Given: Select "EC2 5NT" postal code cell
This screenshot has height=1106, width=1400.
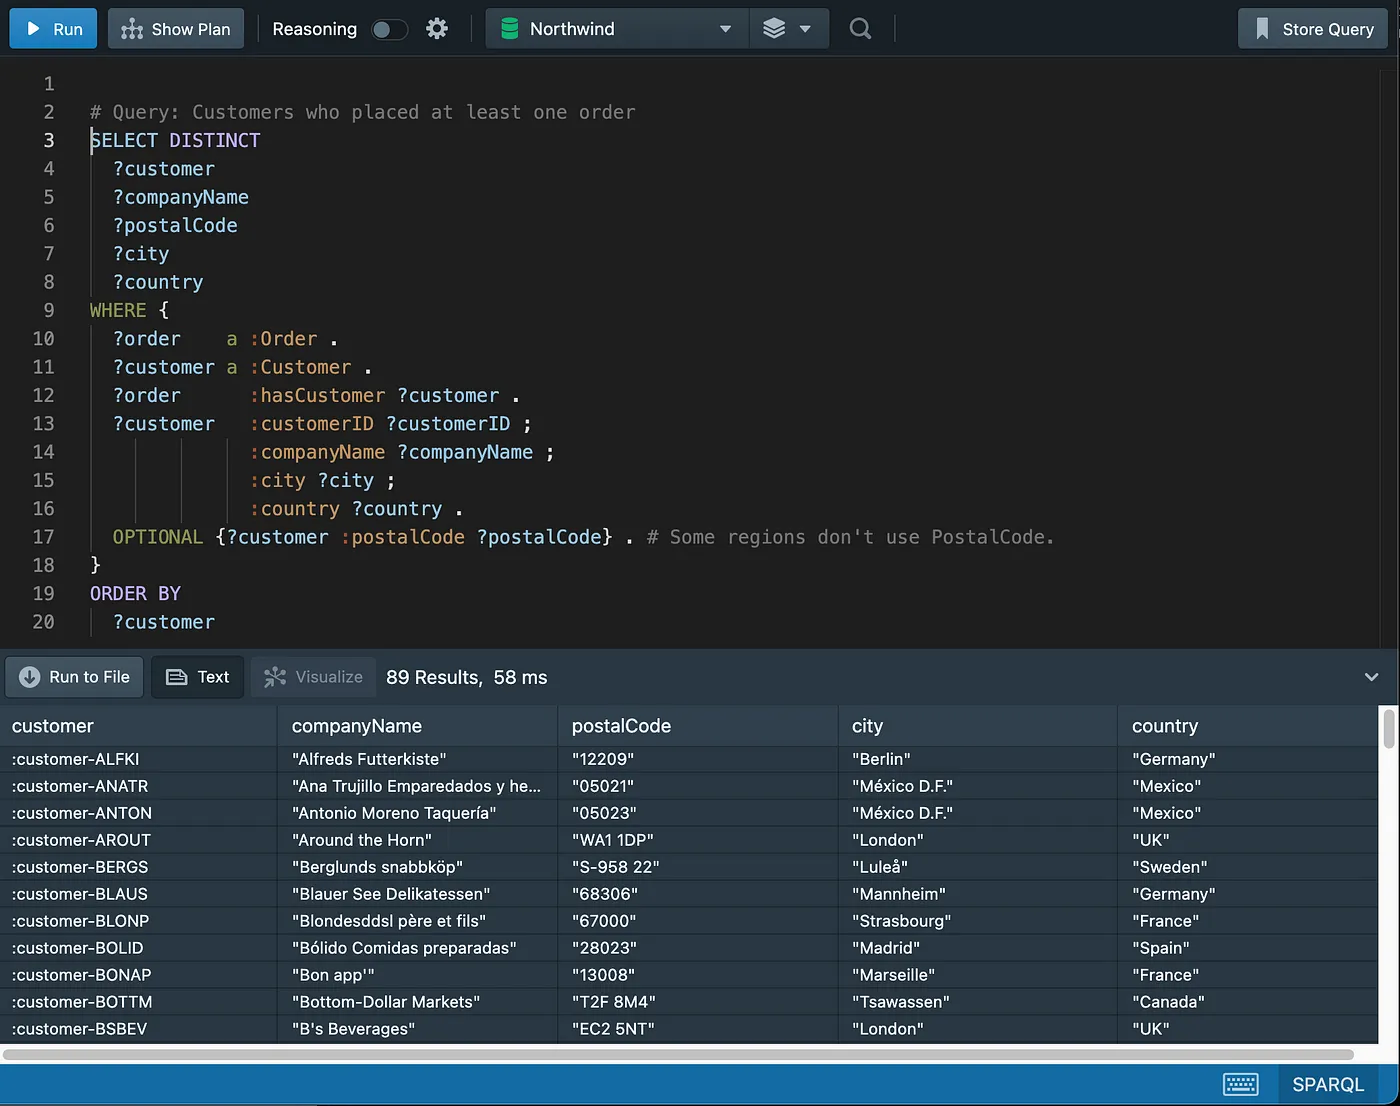Looking at the screenshot, I should coord(698,1029).
